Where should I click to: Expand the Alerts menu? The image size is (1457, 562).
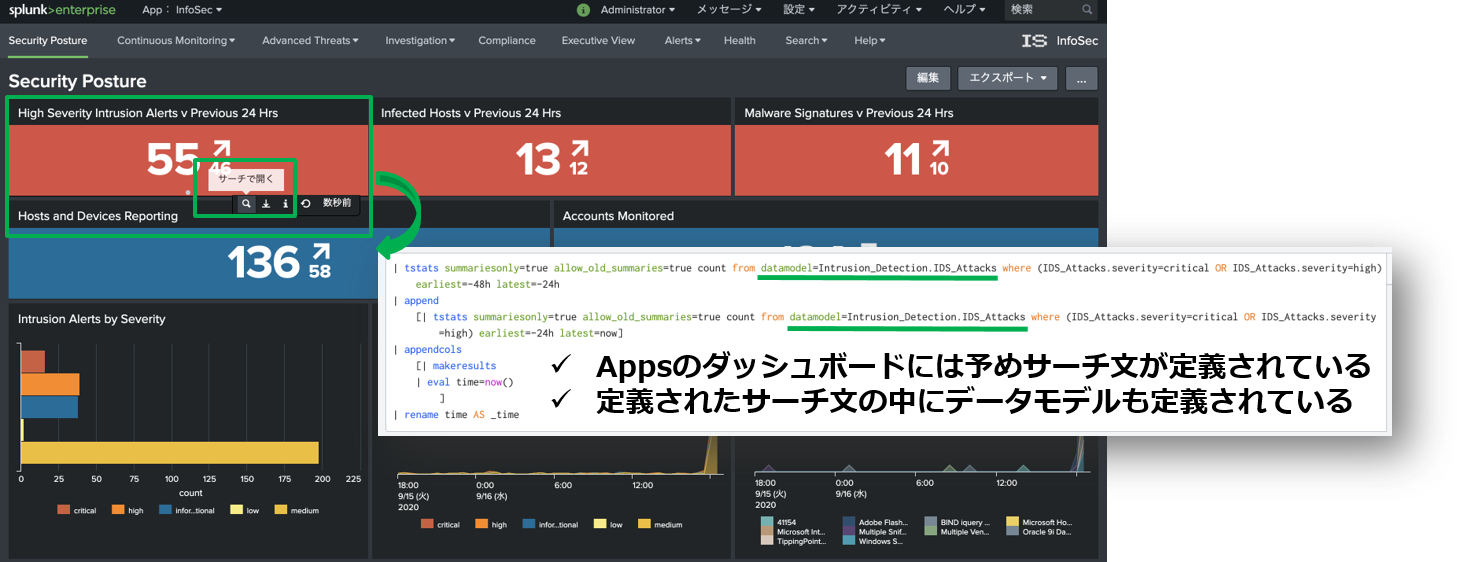[683, 41]
